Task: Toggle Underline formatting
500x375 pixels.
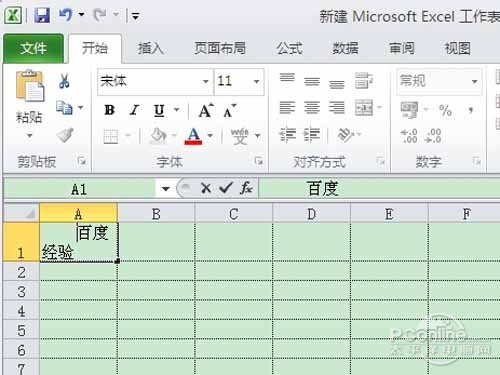Action: [x=159, y=110]
